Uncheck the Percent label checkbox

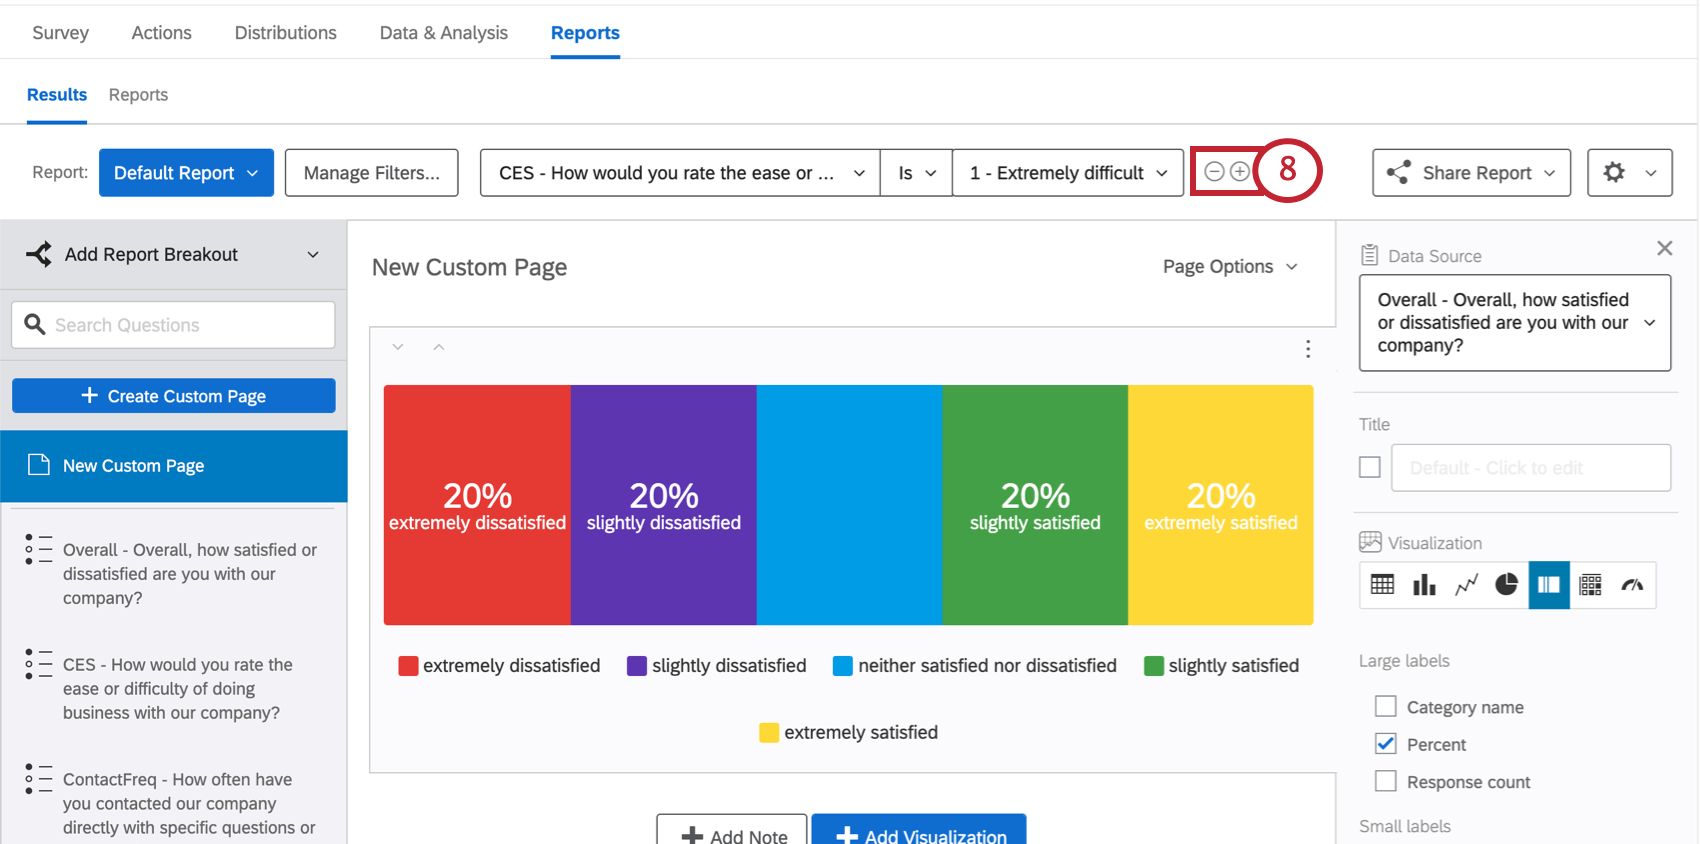[x=1386, y=744]
